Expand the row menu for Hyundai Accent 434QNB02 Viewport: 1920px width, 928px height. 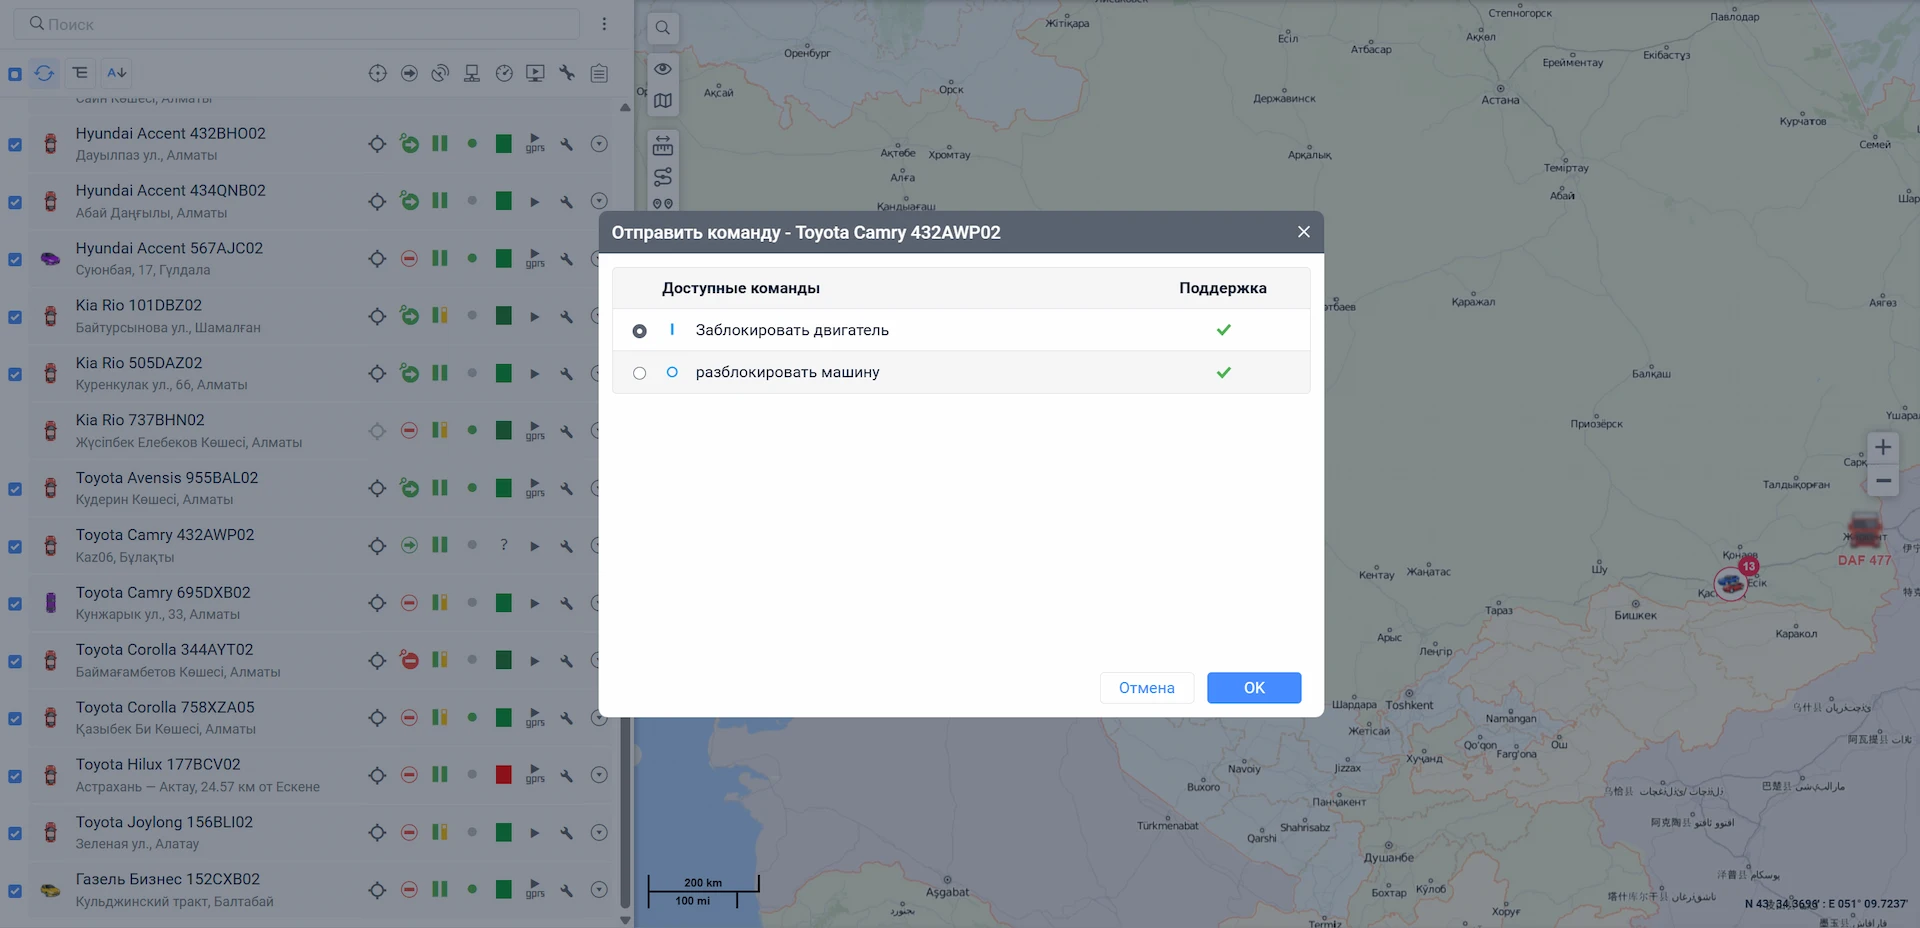click(x=599, y=201)
